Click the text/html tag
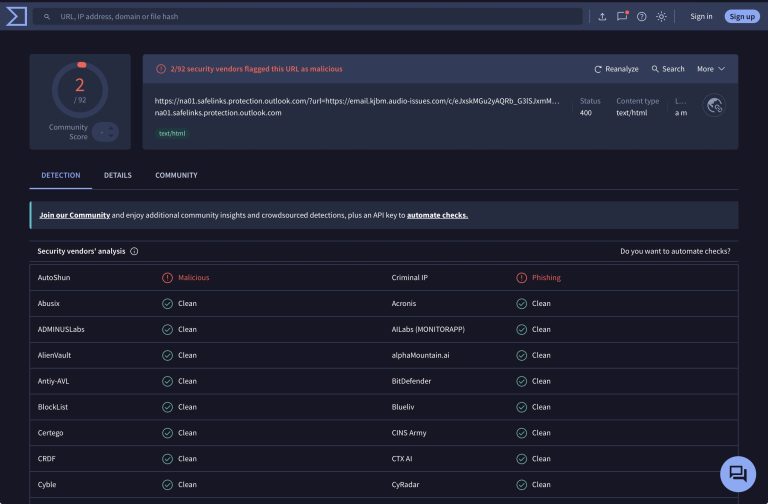The height and width of the screenshot is (504, 768). pyautogui.click(x=172, y=133)
